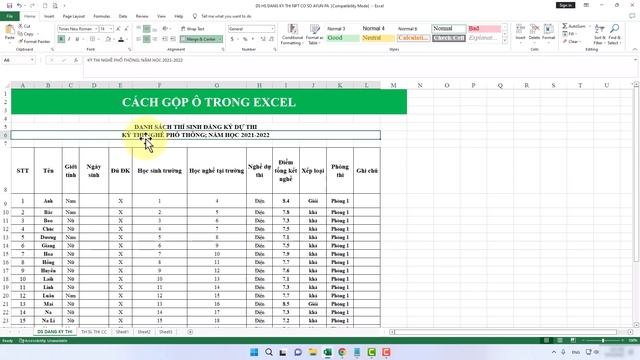Click the Orientation text angle icon

click(x=165, y=29)
